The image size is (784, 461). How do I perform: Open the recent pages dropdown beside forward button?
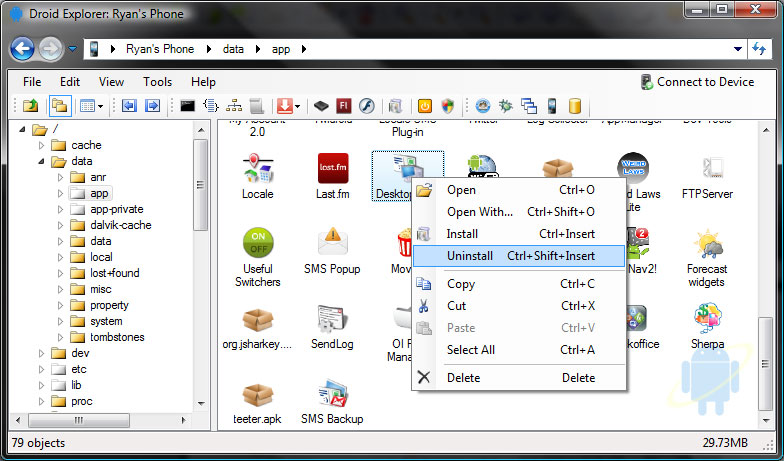pyautogui.click(x=72, y=49)
